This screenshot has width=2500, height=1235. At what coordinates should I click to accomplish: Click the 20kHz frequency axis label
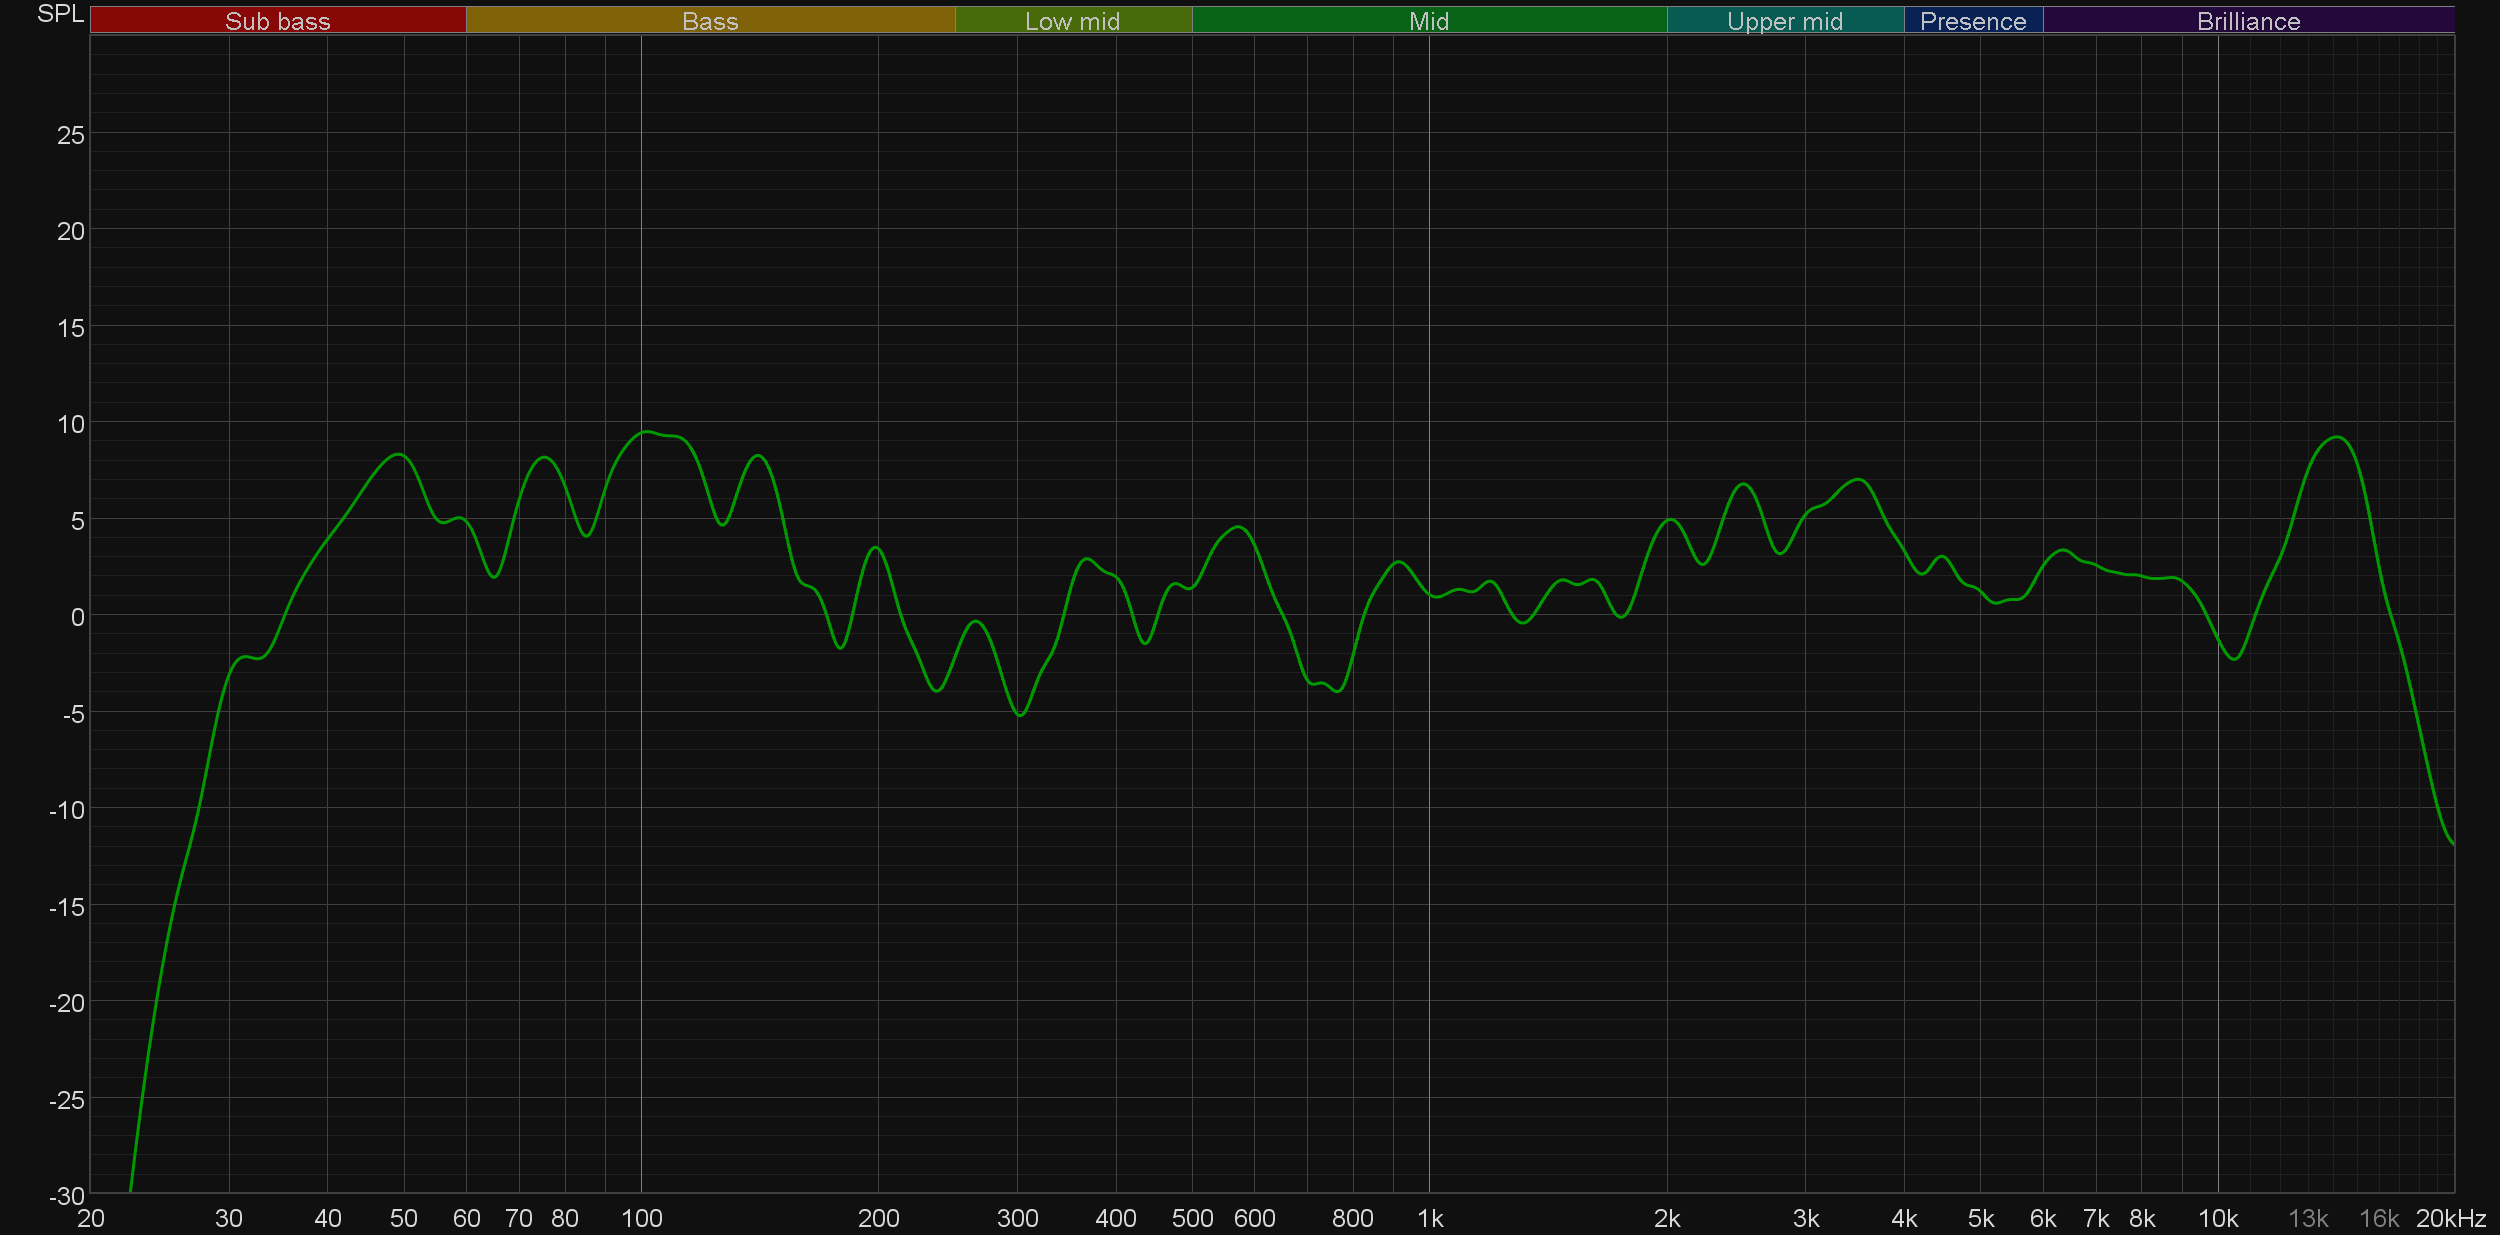pos(2450,1218)
